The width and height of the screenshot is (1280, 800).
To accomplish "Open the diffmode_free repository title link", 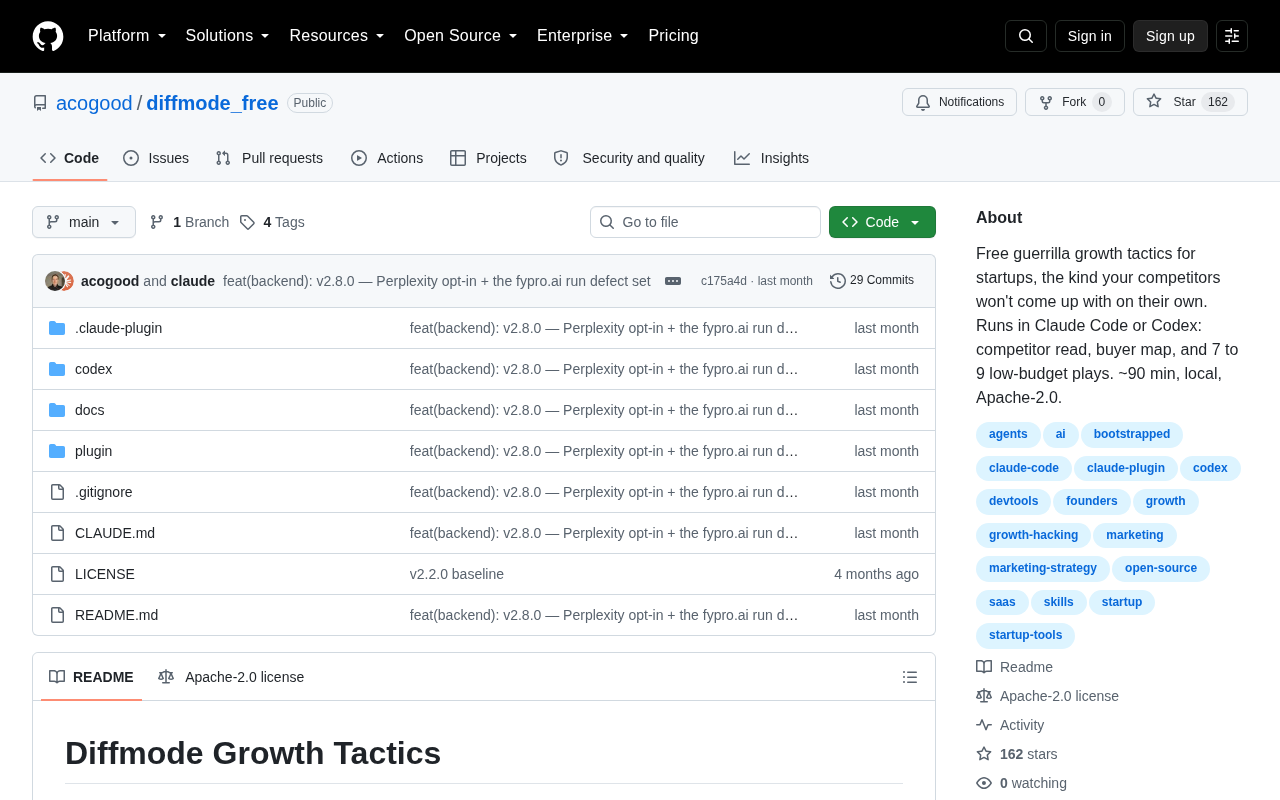I will point(212,103).
